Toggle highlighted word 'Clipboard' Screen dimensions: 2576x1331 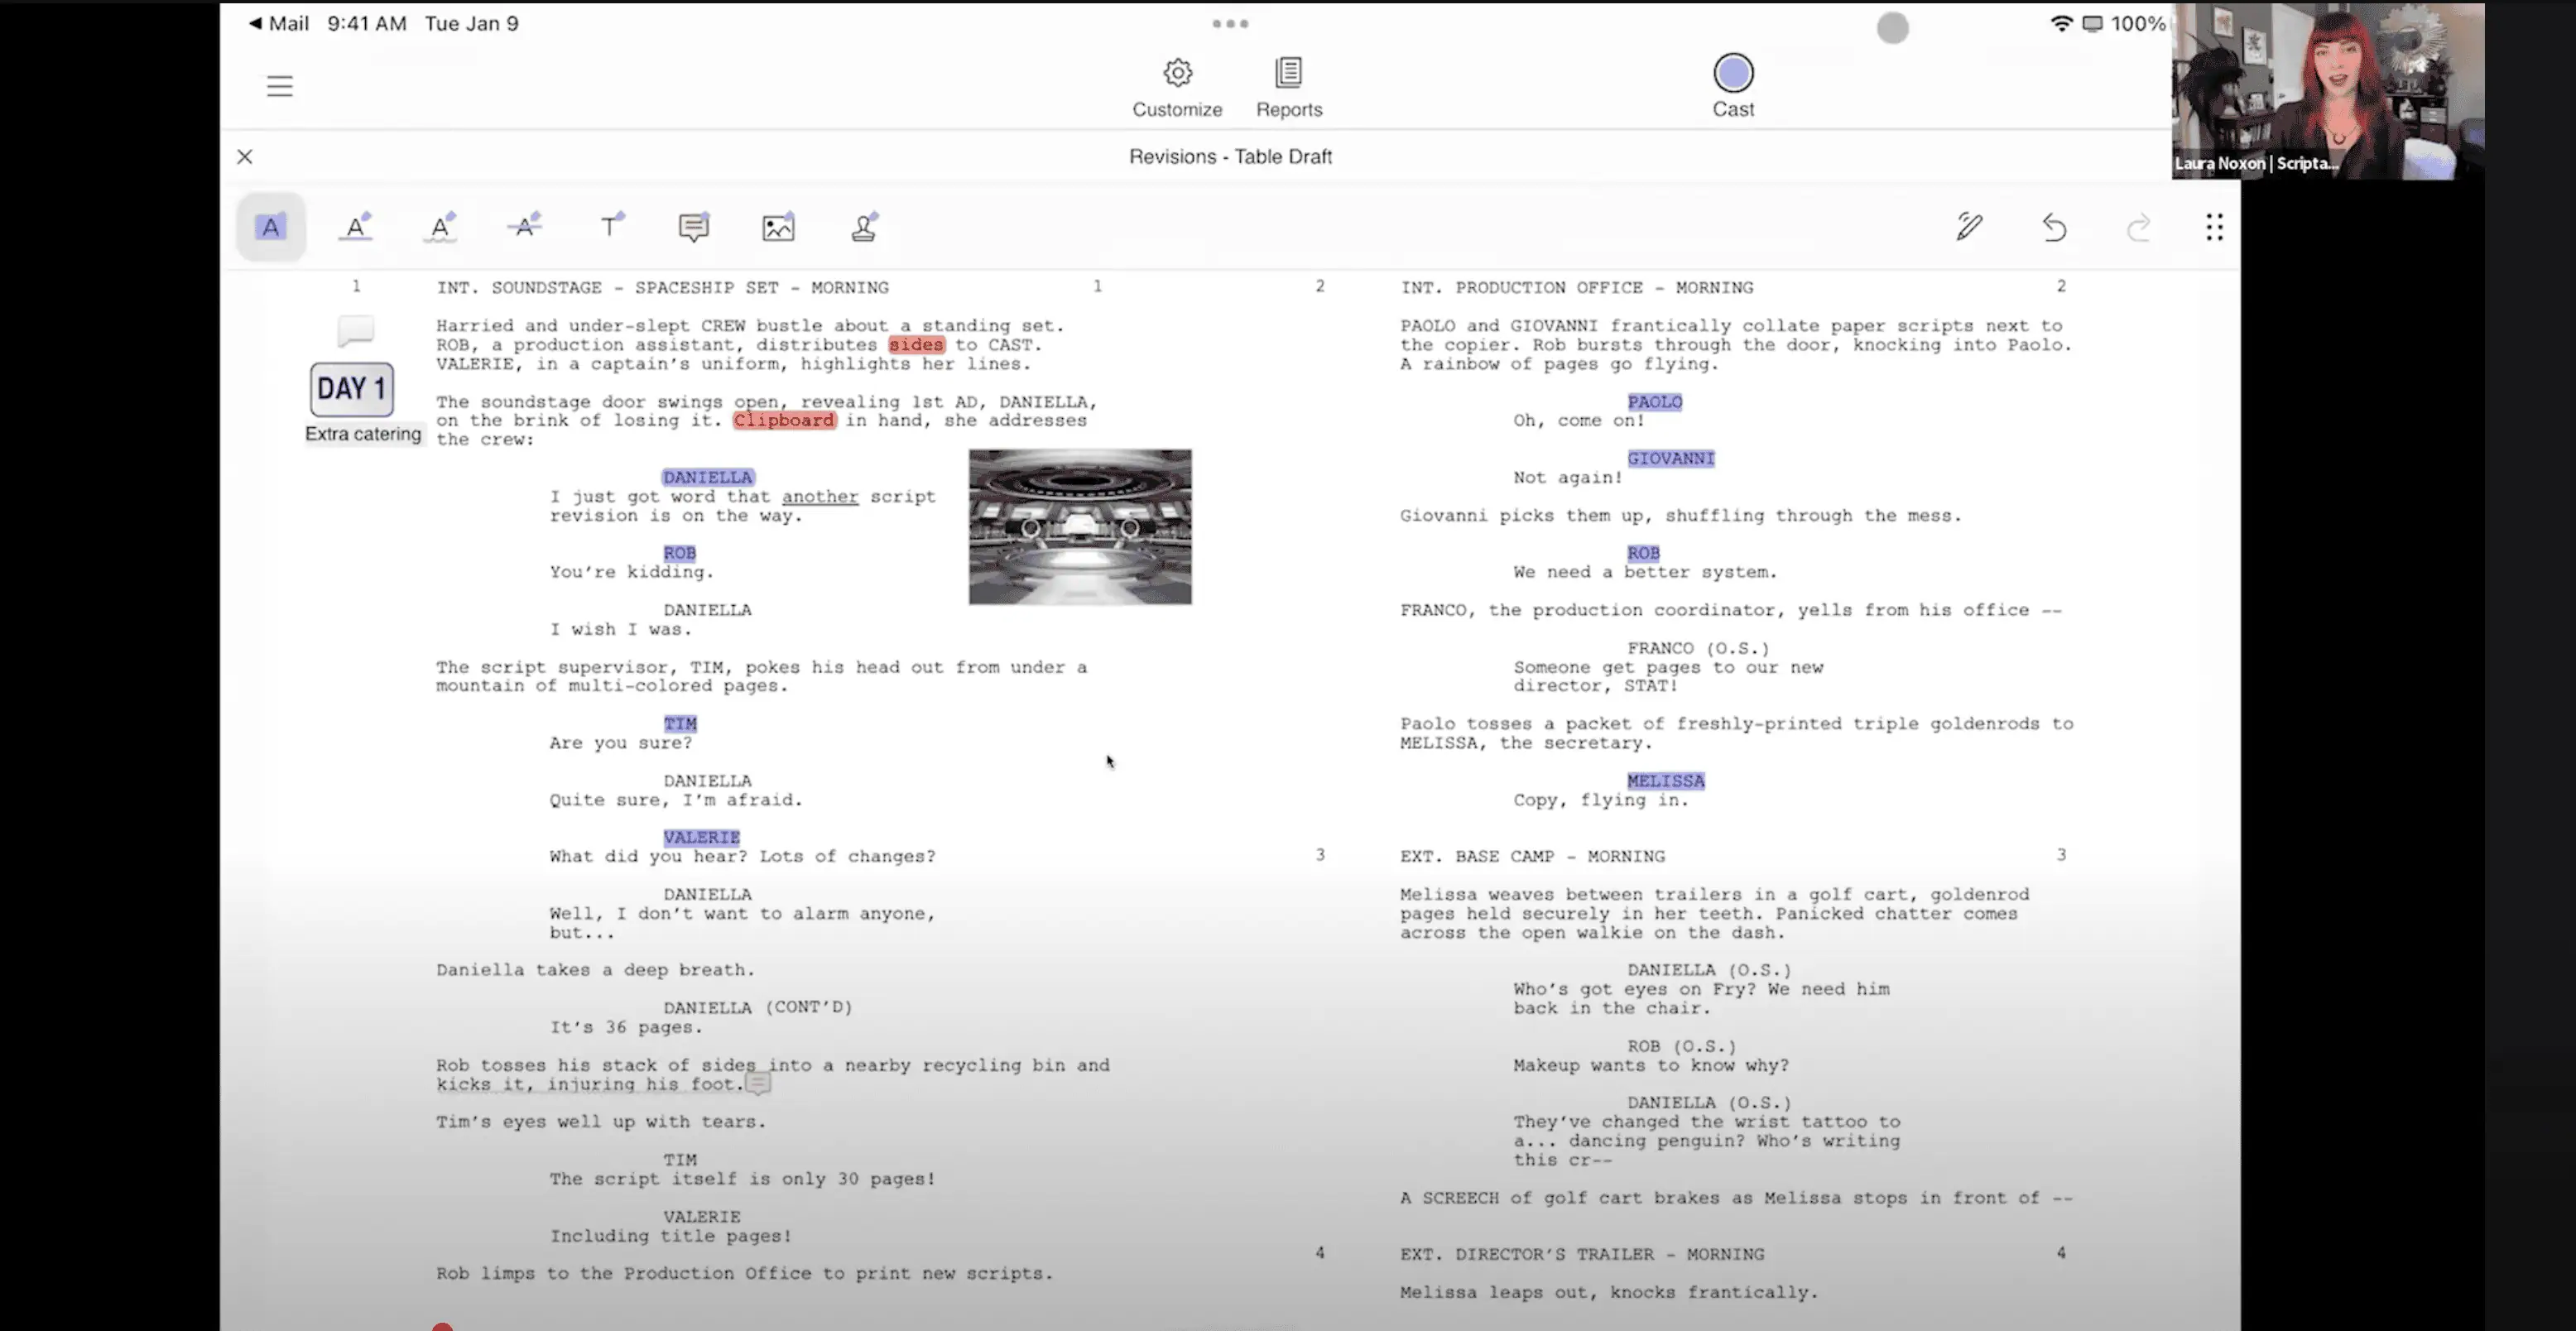tap(782, 420)
